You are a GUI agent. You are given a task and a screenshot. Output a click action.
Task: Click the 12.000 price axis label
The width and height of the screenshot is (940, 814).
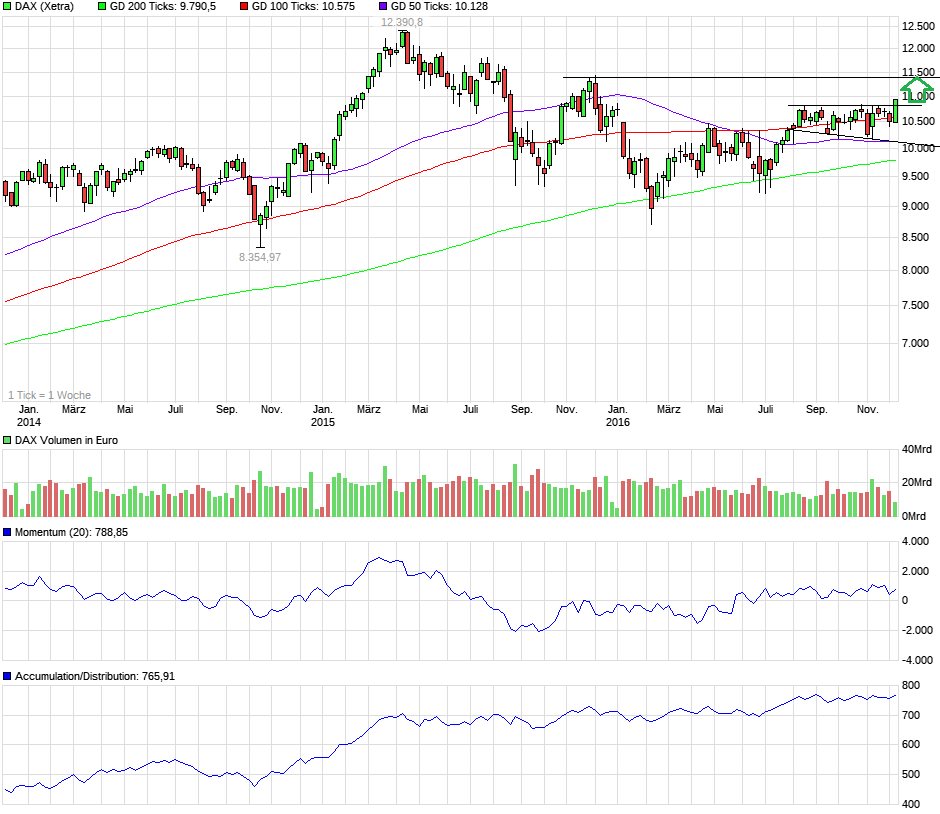pyautogui.click(x=918, y=49)
